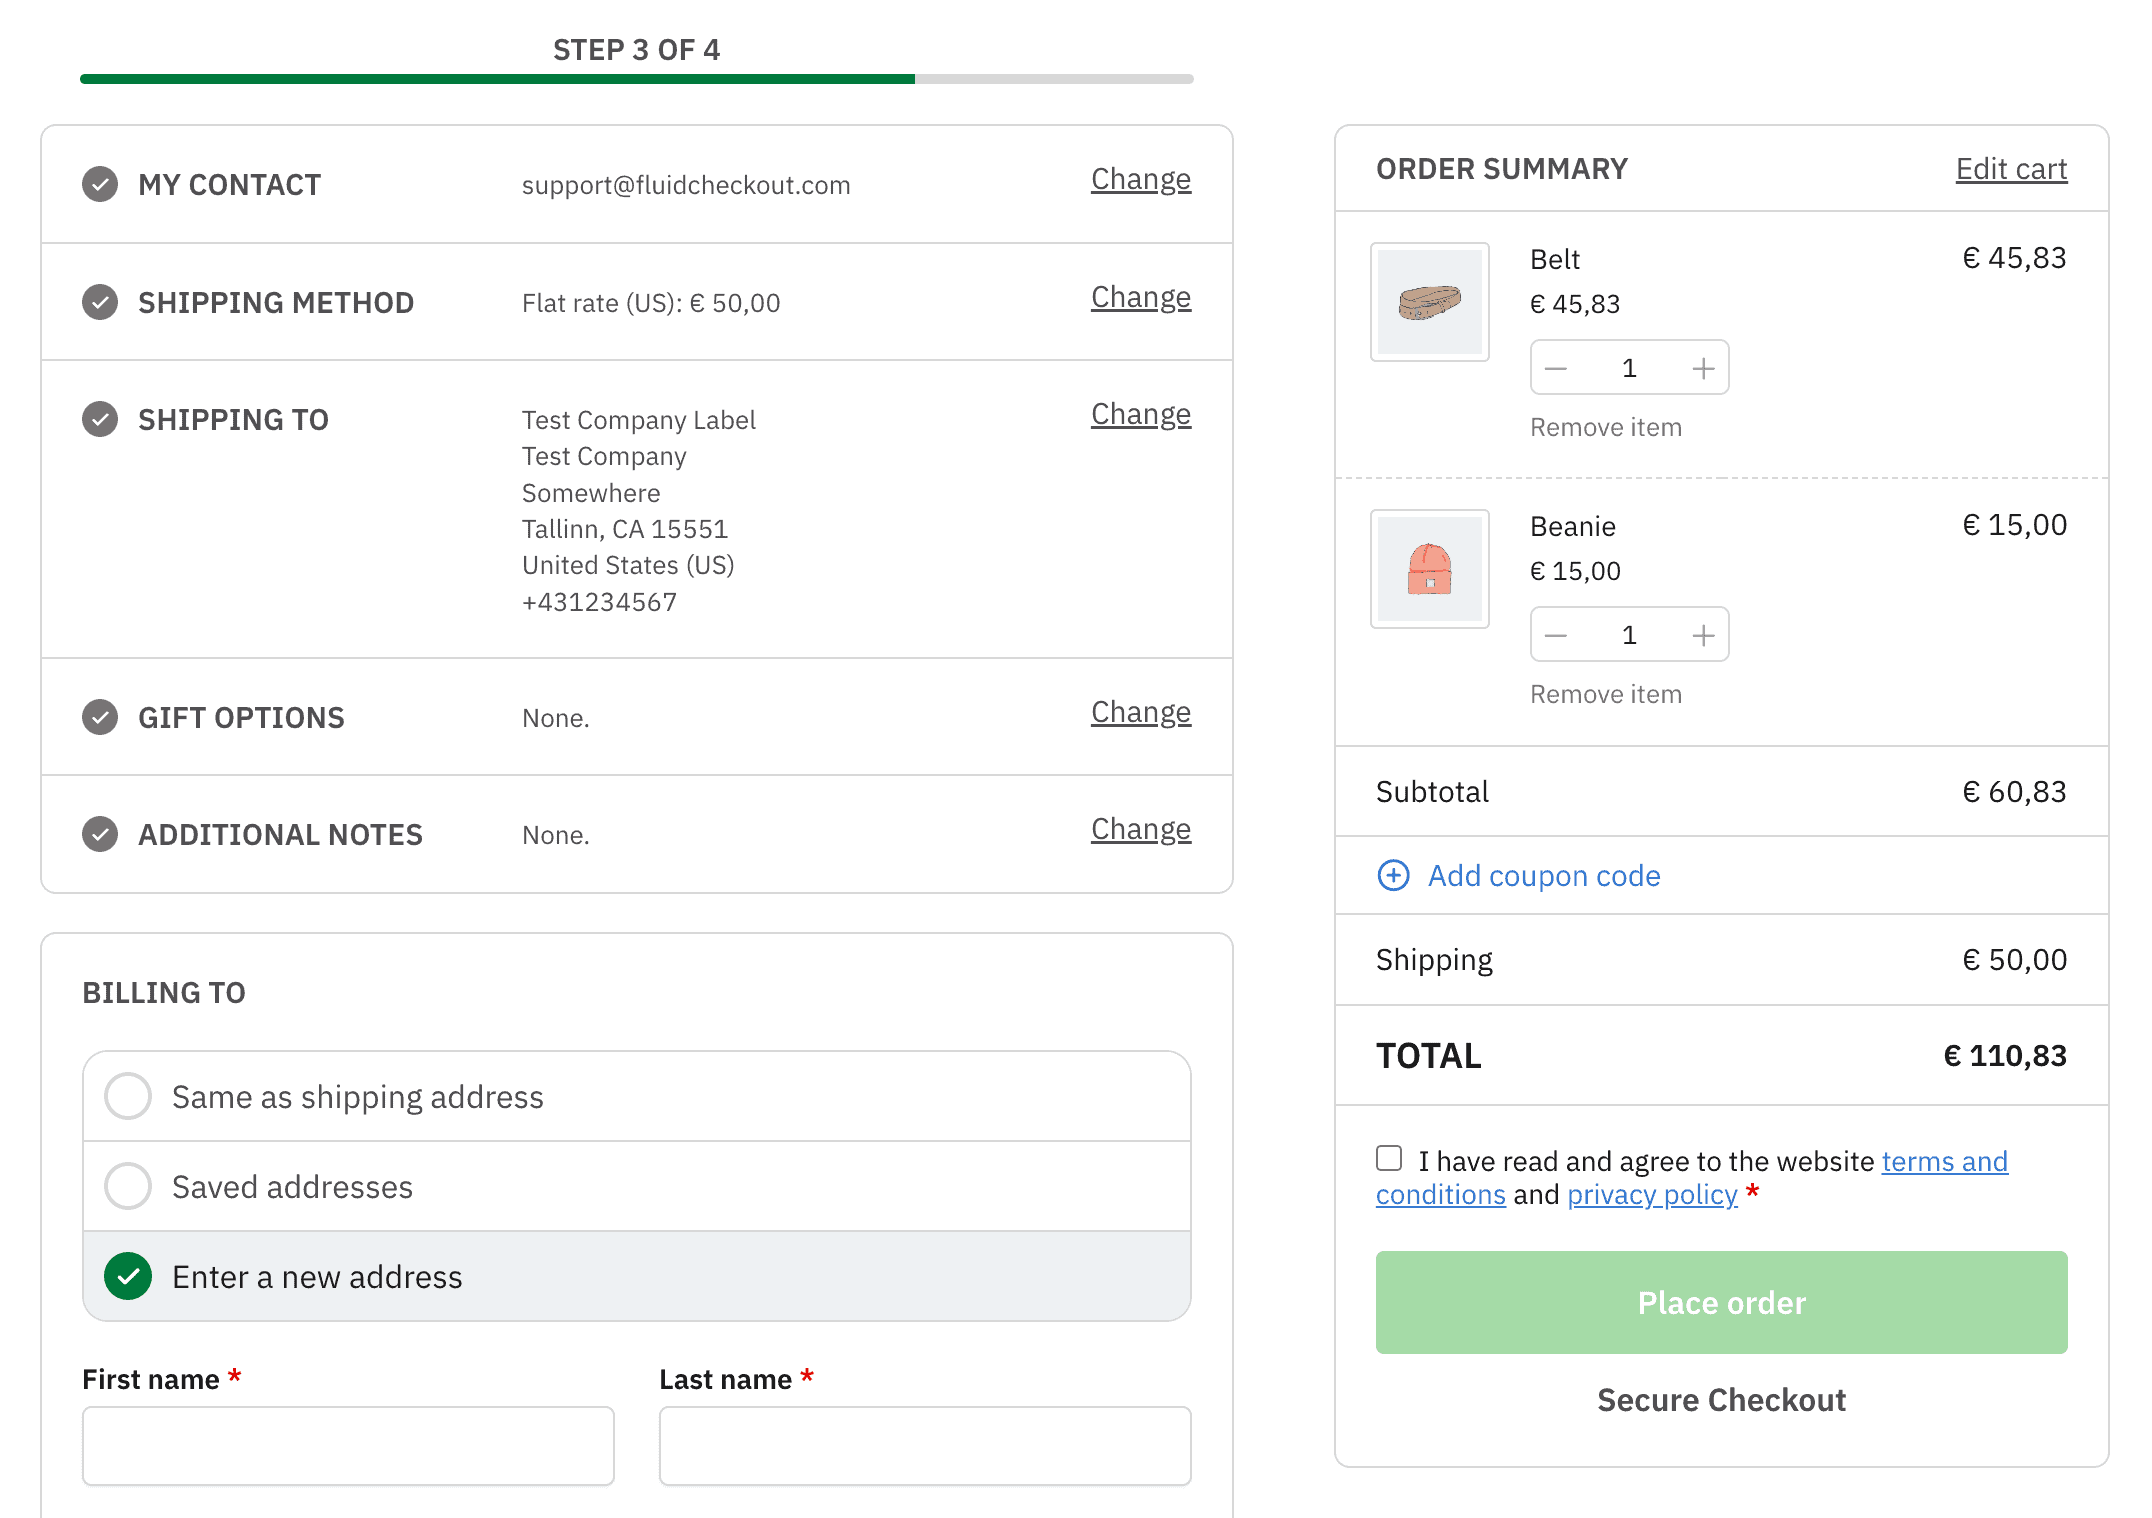Click the Flat rate (US) shipping text
2152x1518 pixels.
coord(651,303)
